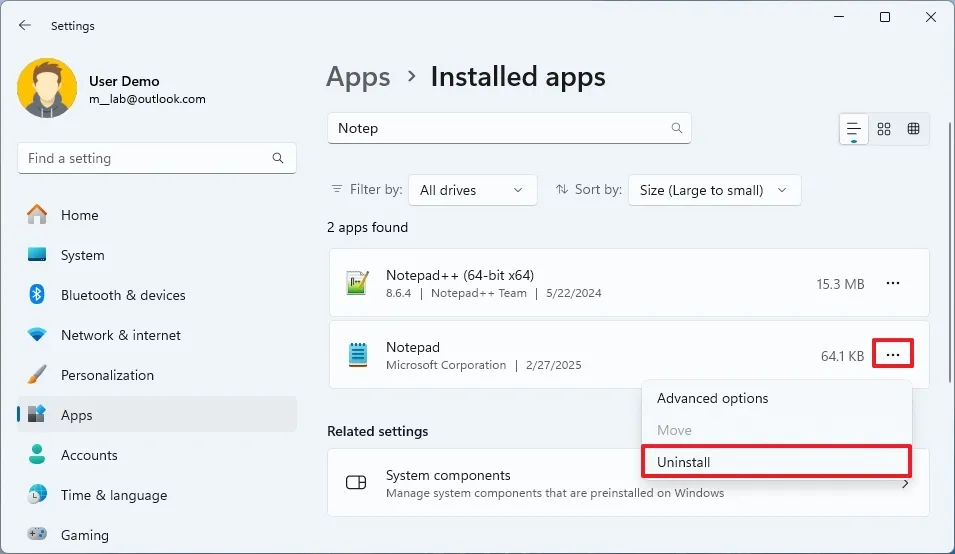
Task: Choose Uninstall from the context menu
Action: 777,462
